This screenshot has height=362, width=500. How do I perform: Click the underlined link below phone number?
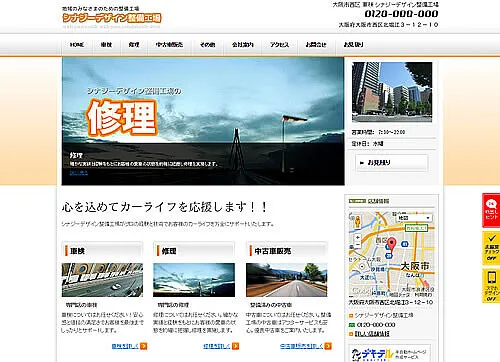pos(372,334)
